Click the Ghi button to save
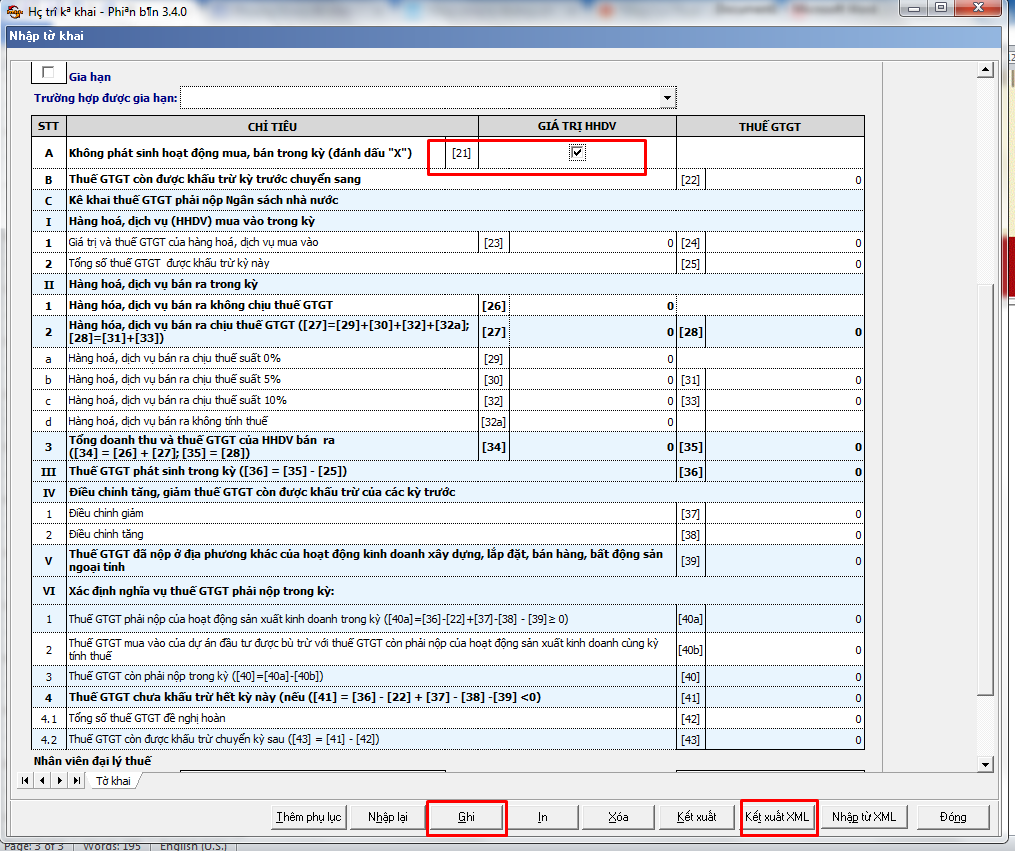Viewport: 1015px width, 851px height. coord(466,817)
